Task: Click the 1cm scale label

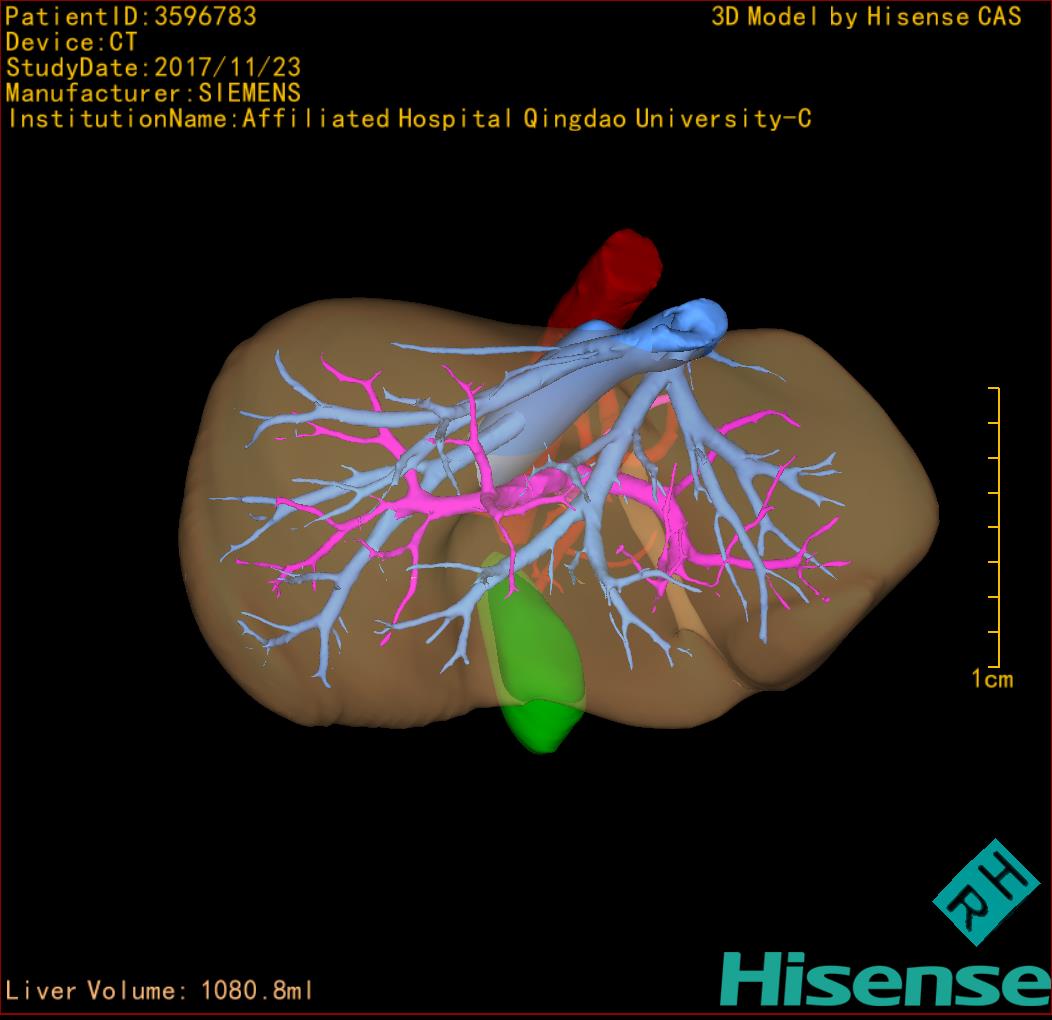Action: click(991, 680)
